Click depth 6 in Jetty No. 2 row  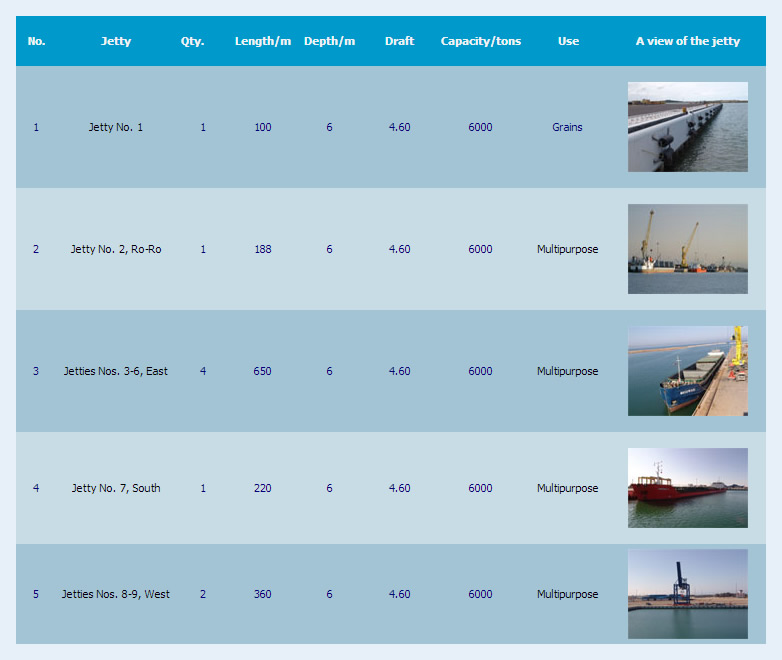click(x=329, y=249)
